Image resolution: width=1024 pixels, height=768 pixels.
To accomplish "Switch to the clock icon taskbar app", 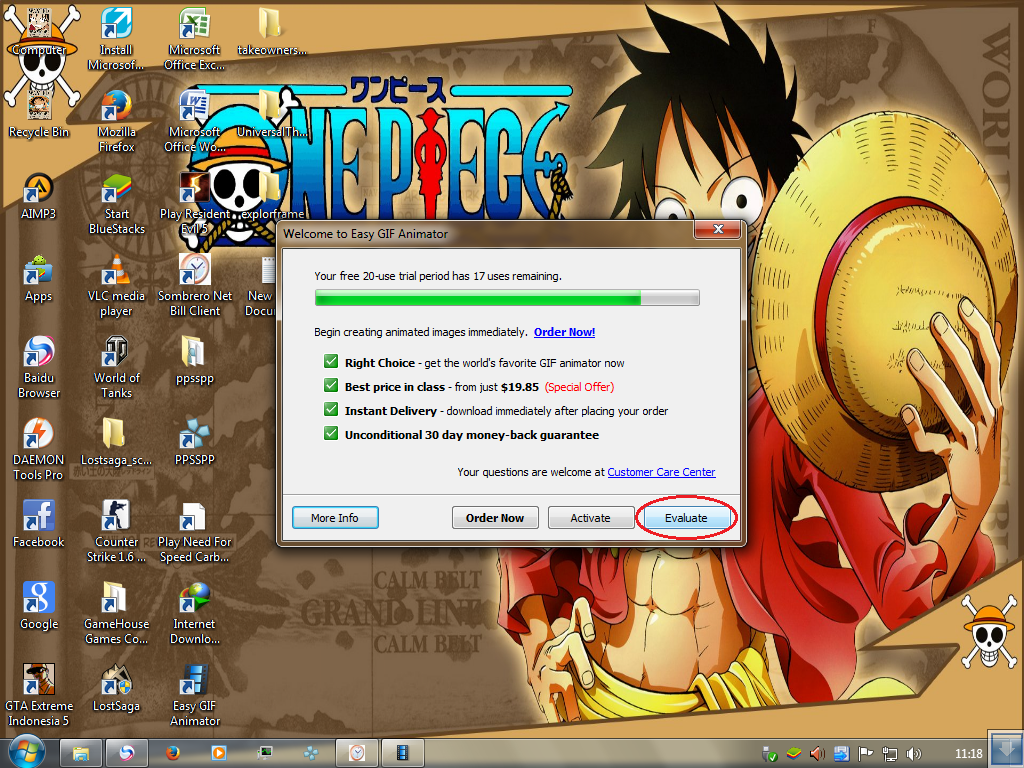I will tap(357, 754).
